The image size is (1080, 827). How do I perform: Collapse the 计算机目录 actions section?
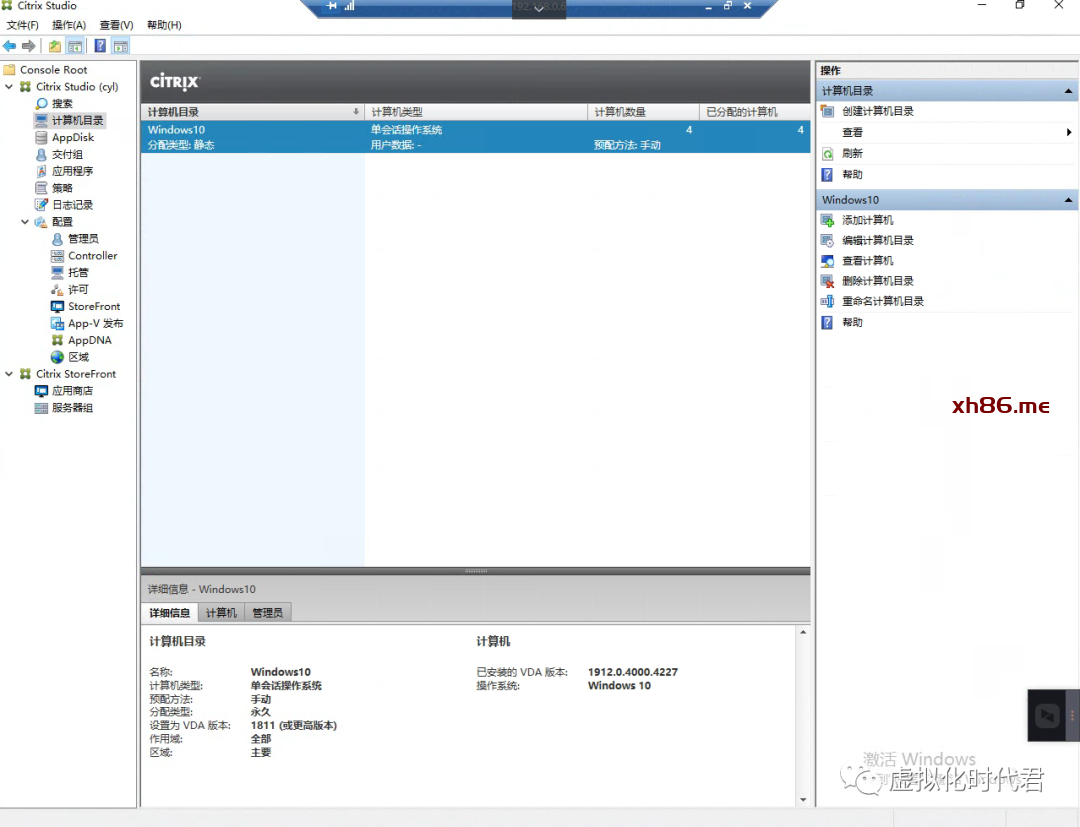[x=1068, y=91]
